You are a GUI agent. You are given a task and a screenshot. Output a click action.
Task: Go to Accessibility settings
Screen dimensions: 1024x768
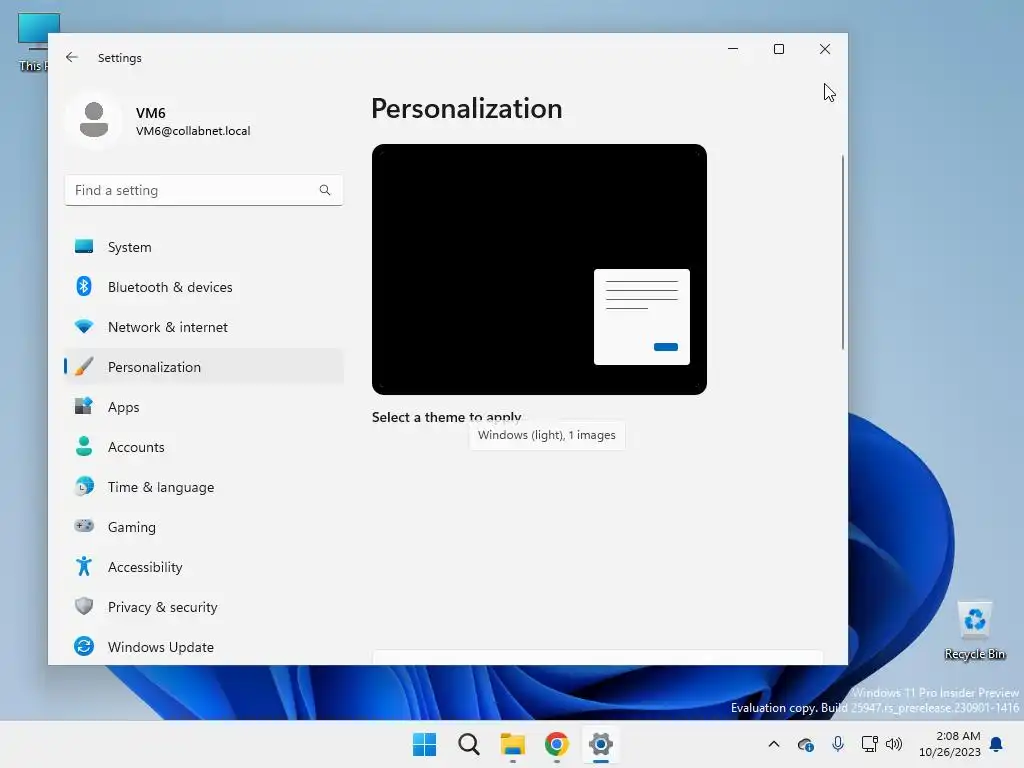click(x=204, y=566)
